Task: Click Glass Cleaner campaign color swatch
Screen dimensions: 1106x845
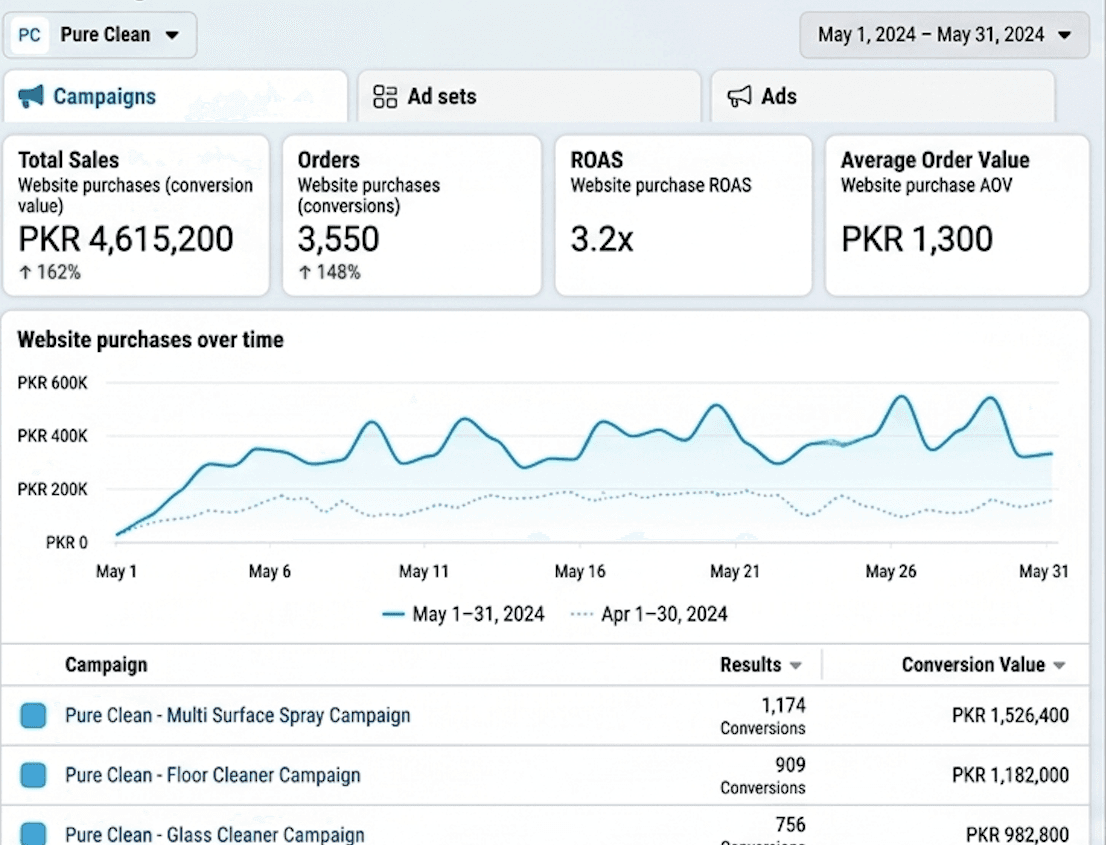Action: [33, 834]
